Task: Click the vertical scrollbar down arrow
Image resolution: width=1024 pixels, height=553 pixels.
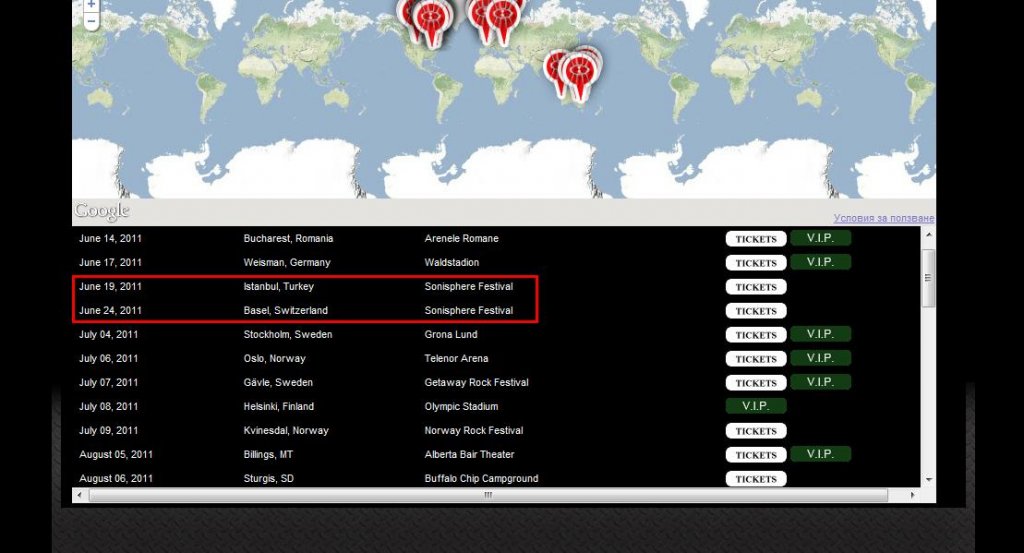Action: (x=929, y=480)
